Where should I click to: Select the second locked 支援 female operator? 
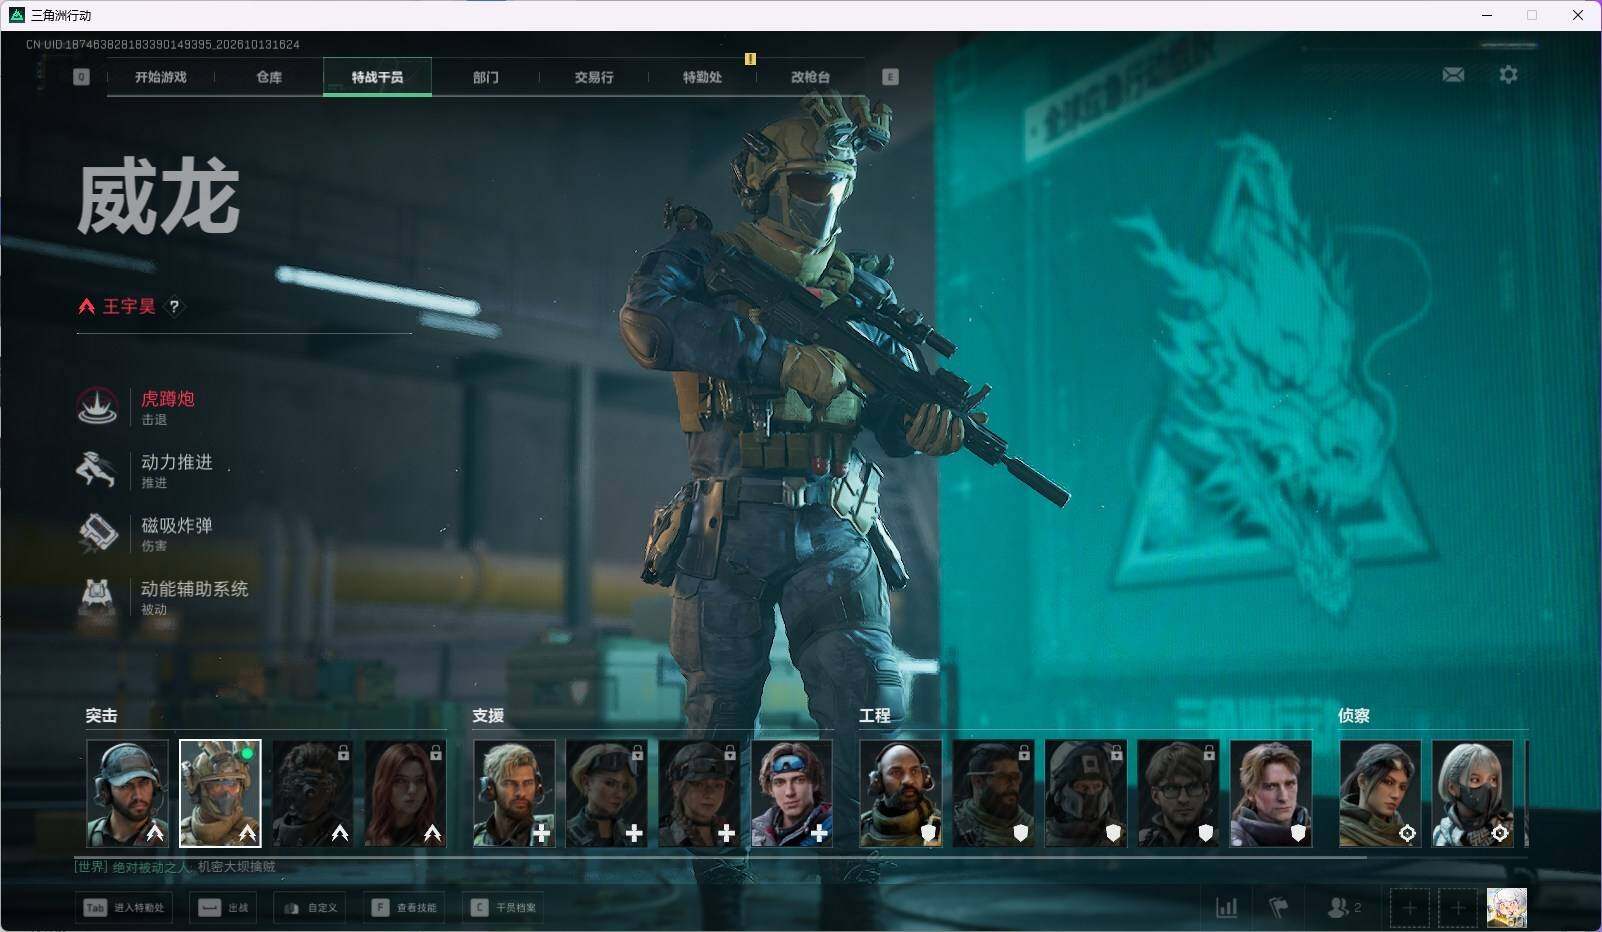click(x=699, y=793)
